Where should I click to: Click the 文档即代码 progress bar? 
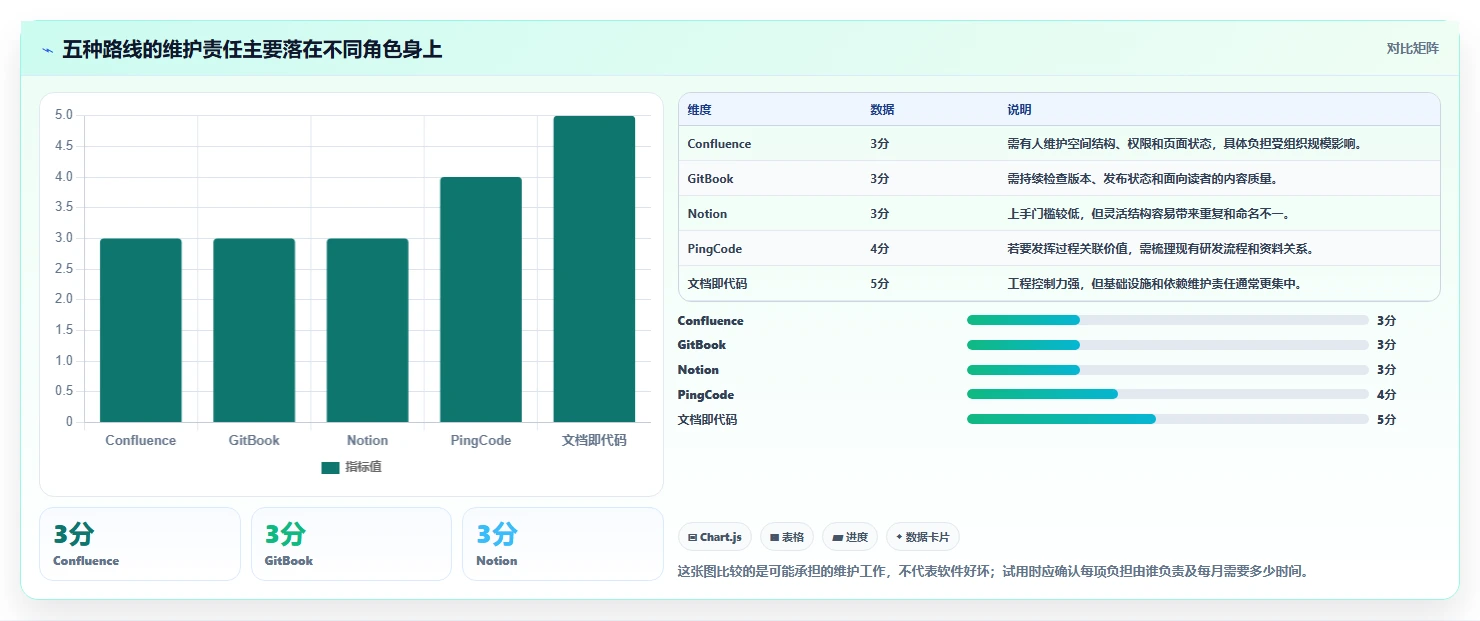[1167, 419]
